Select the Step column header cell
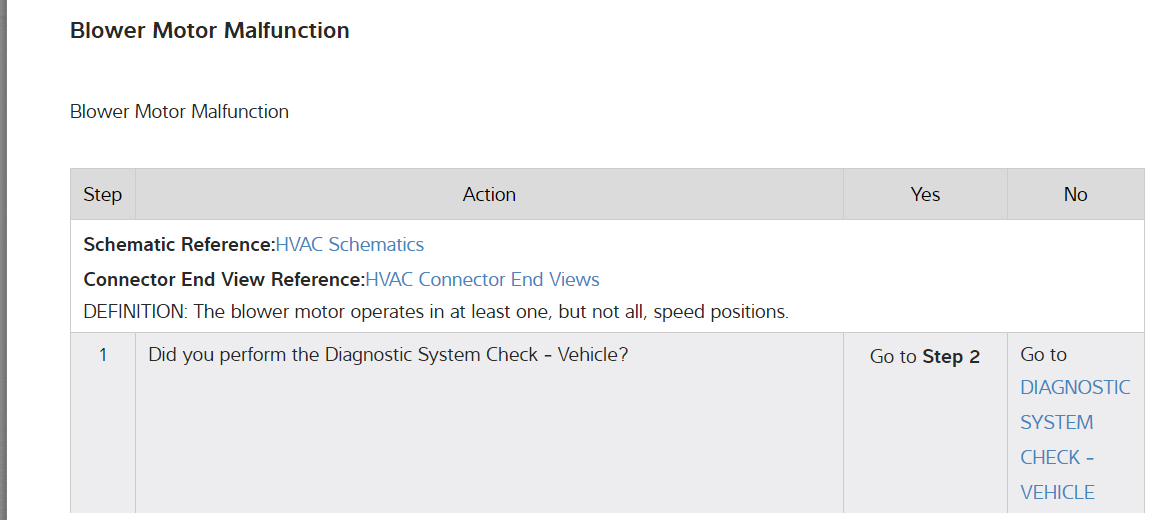The width and height of the screenshot is (1157, 520). pyautogui.click(x=102, y=195)
